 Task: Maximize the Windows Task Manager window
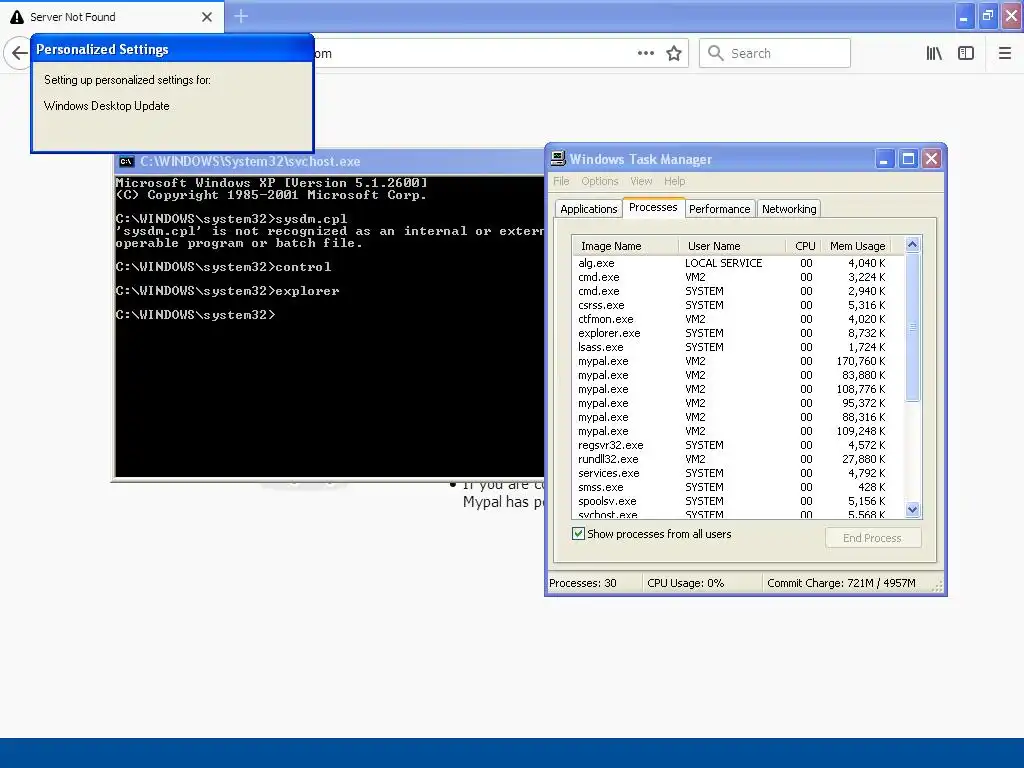(x=908, y=159)
